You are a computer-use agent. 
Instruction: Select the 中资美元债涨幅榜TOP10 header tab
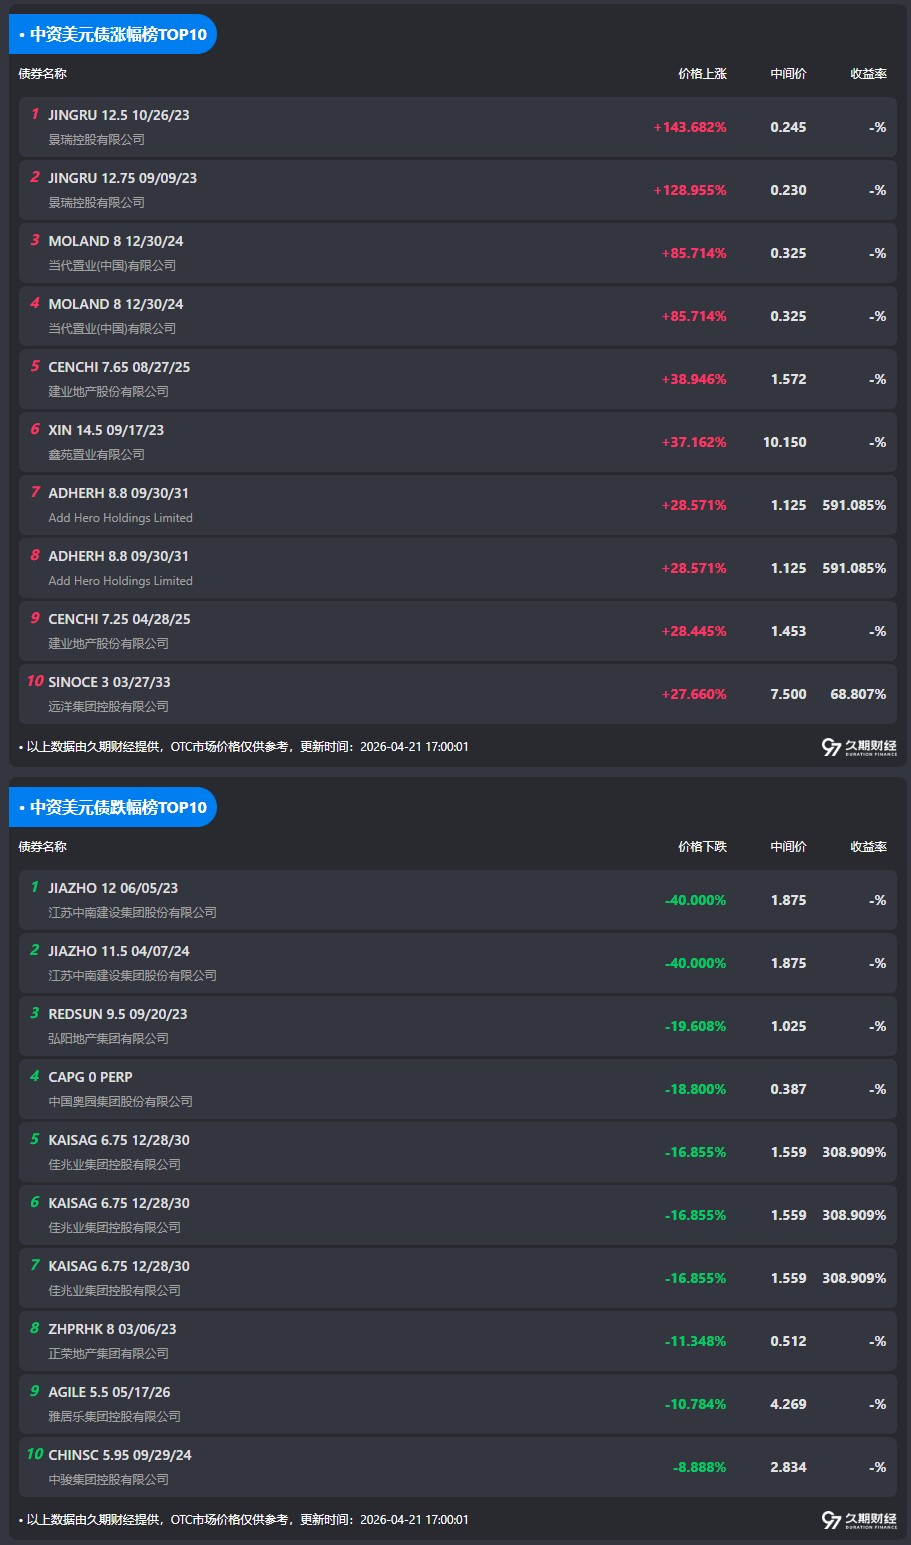point(113,34)
